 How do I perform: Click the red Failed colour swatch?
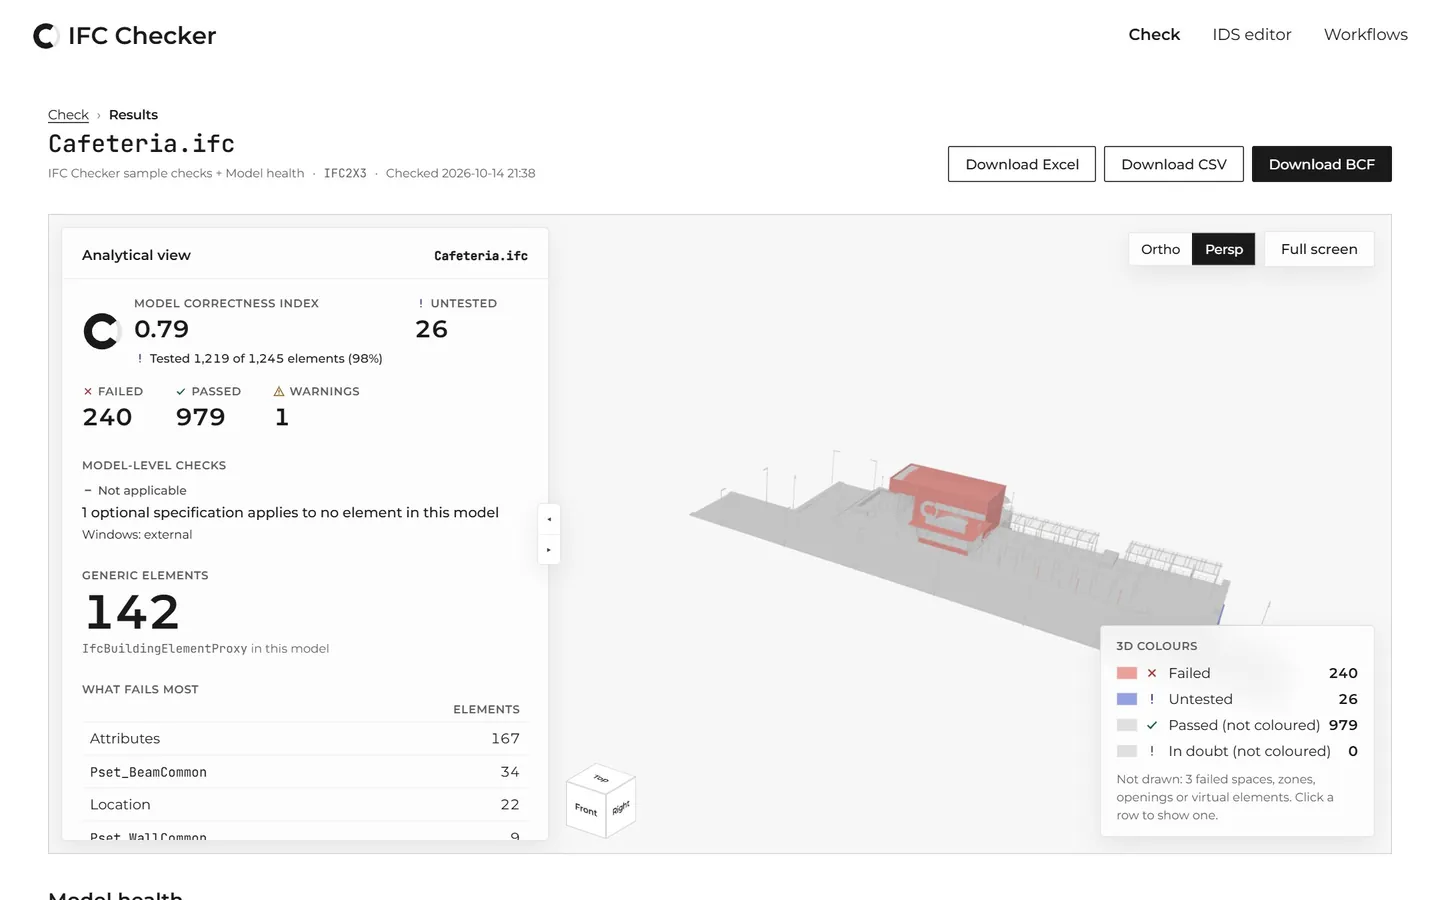(x=1127, y=673)
